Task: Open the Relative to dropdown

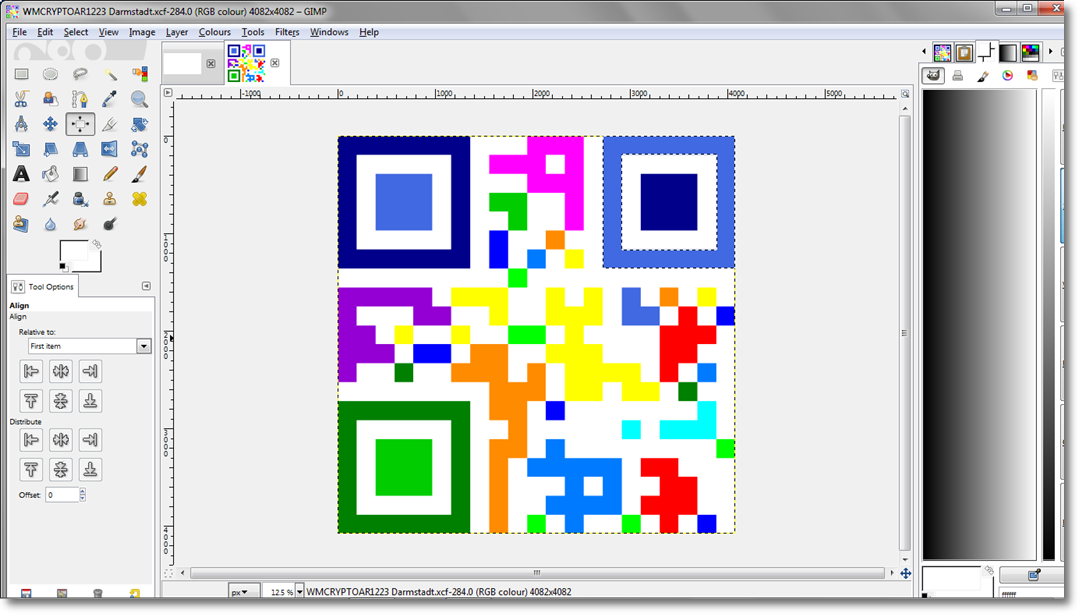Action: click(x=90, y=346)
